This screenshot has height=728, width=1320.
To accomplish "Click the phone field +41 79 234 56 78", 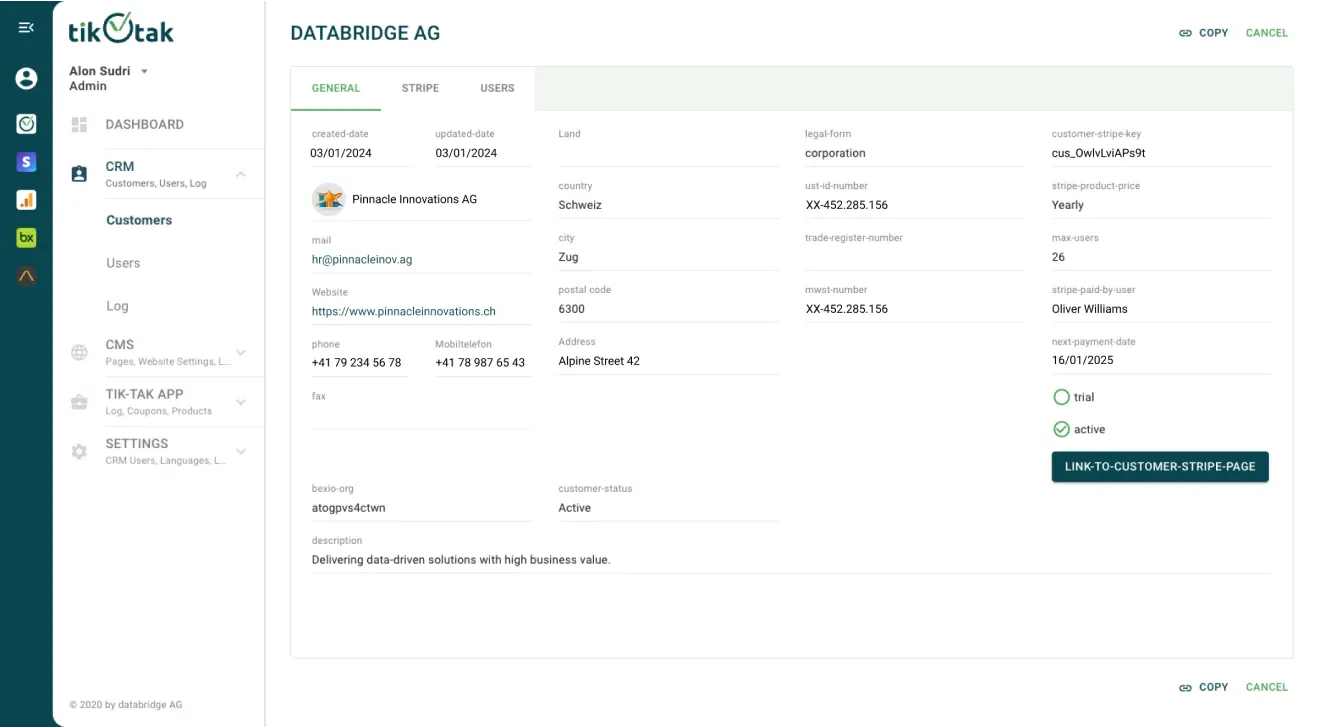I will (x=360, y=357).
